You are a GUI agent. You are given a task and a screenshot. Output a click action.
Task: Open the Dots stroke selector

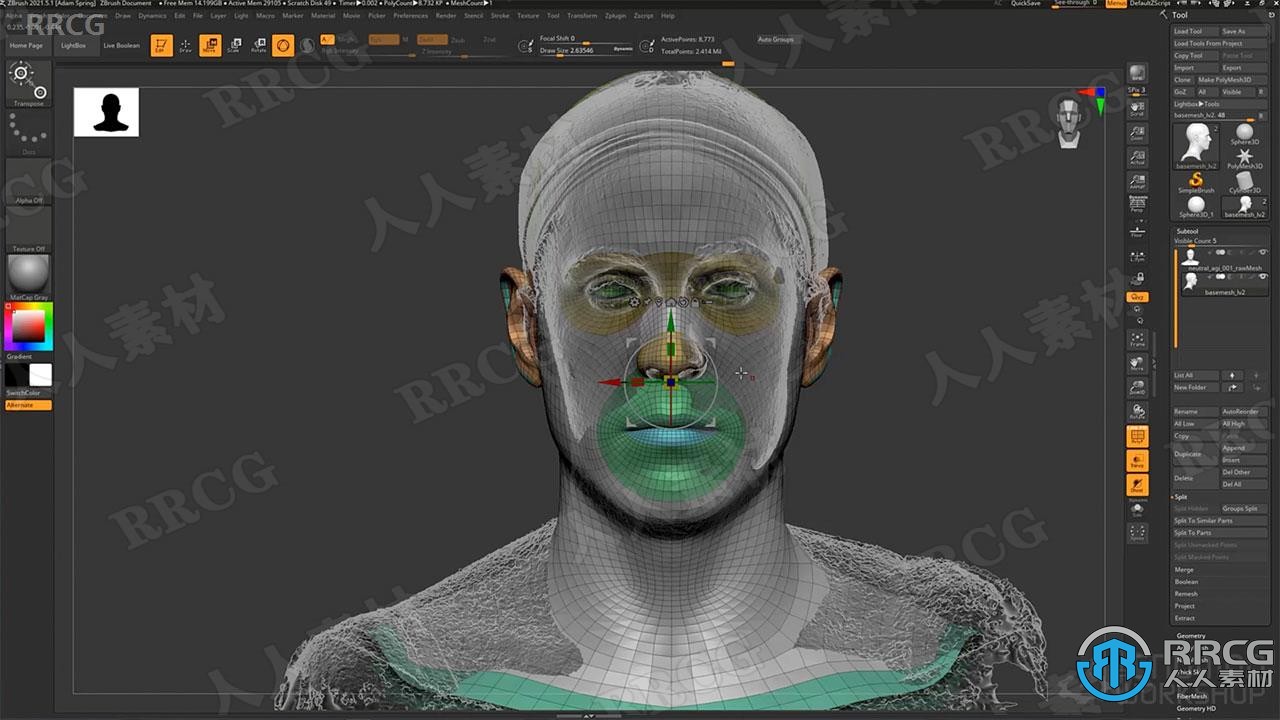[x=28, y=133]
